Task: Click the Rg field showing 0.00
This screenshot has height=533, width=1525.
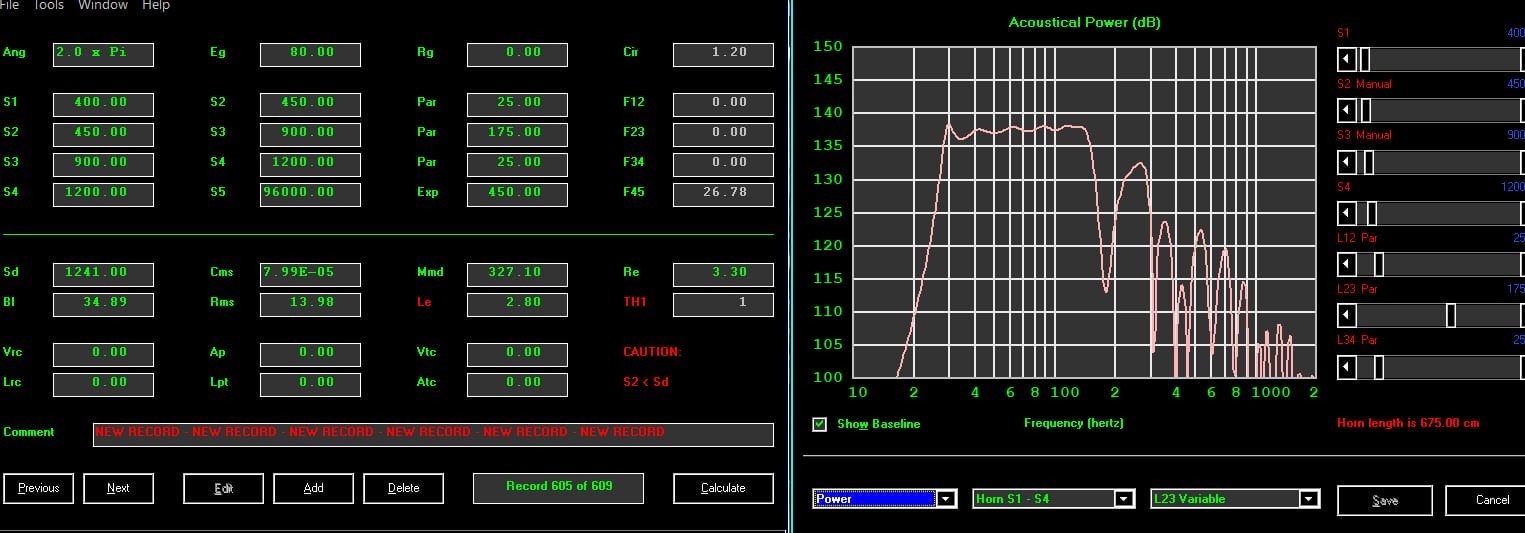Action: [517, 54]
